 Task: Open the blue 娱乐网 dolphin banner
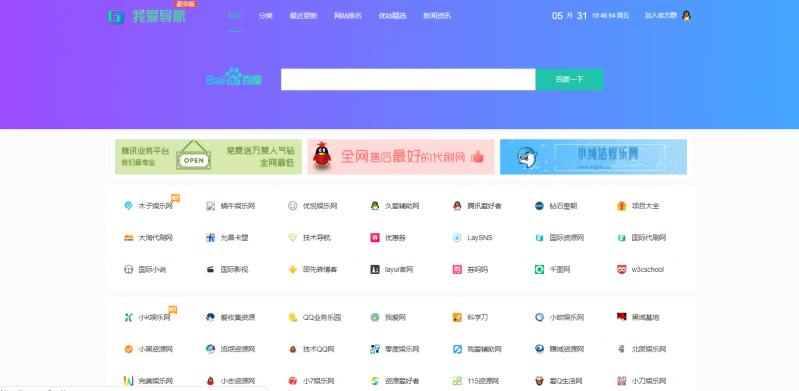[x=593, y=157]
